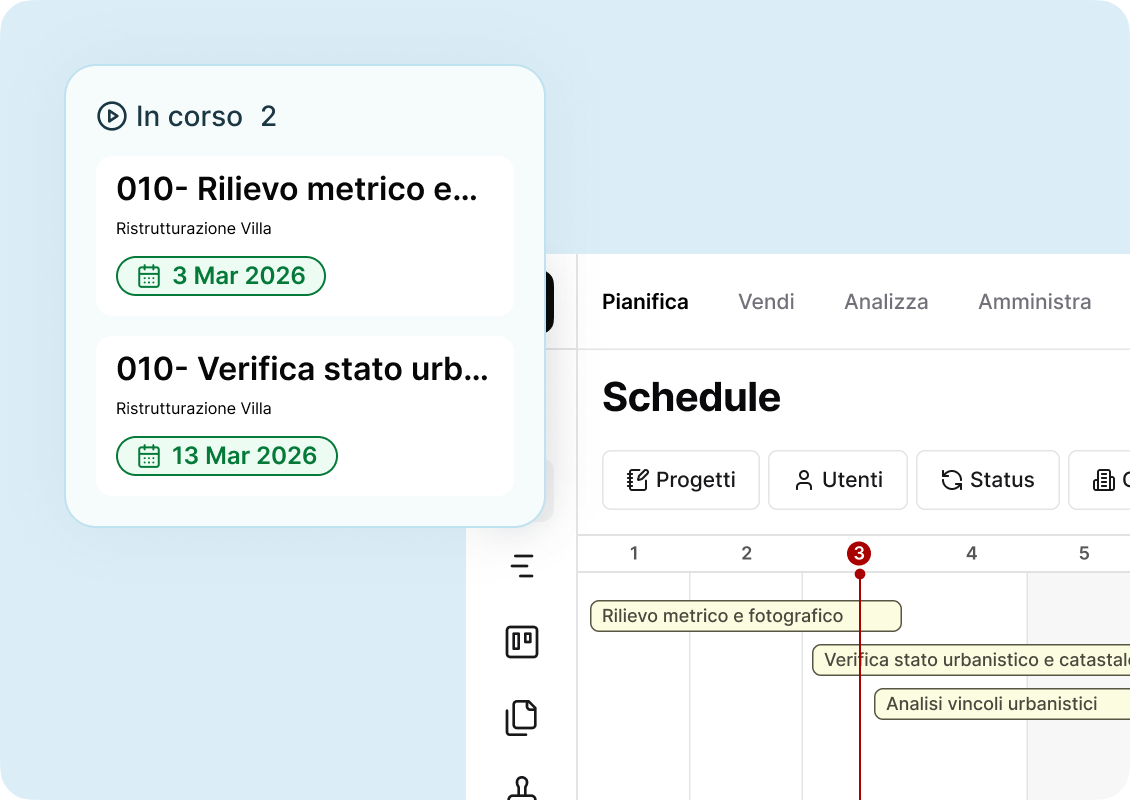The width and height of the screenshot is (1130, 800).
Task: Click day 4 in the timeline header
Action: [x=971, y=554]
